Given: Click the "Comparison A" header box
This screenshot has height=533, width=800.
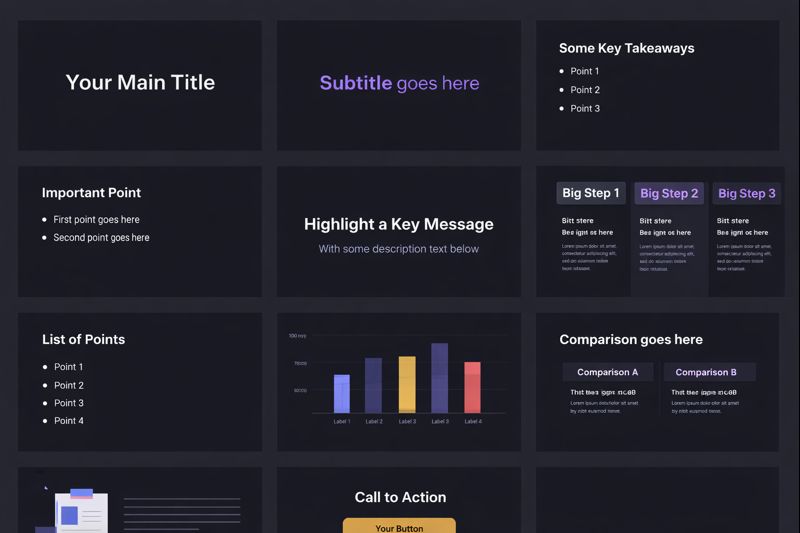Looking at the screenshot, I should pyautogui.click(x=607, y=372).
